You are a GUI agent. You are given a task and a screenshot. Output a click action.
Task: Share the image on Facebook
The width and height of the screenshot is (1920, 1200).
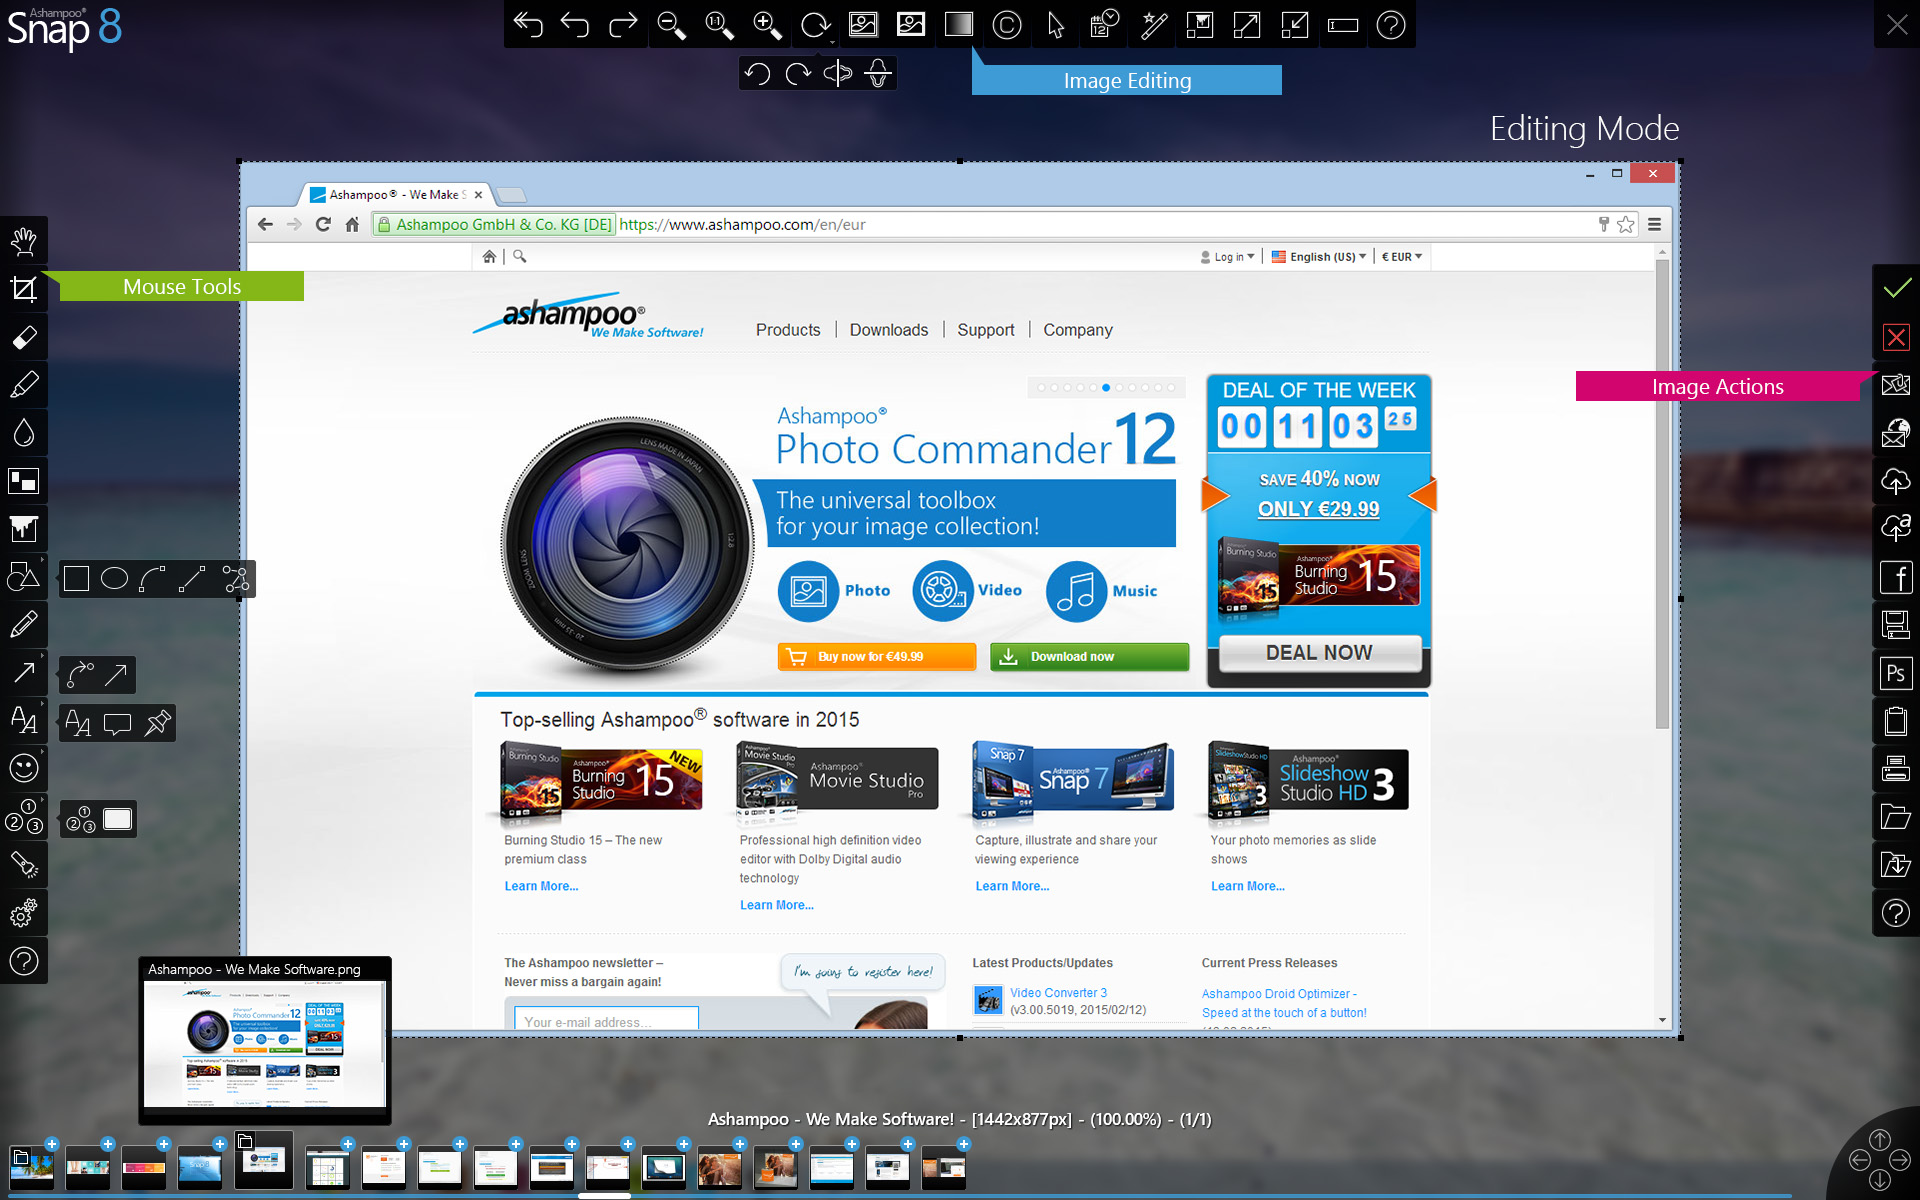tap(1895, 577)
